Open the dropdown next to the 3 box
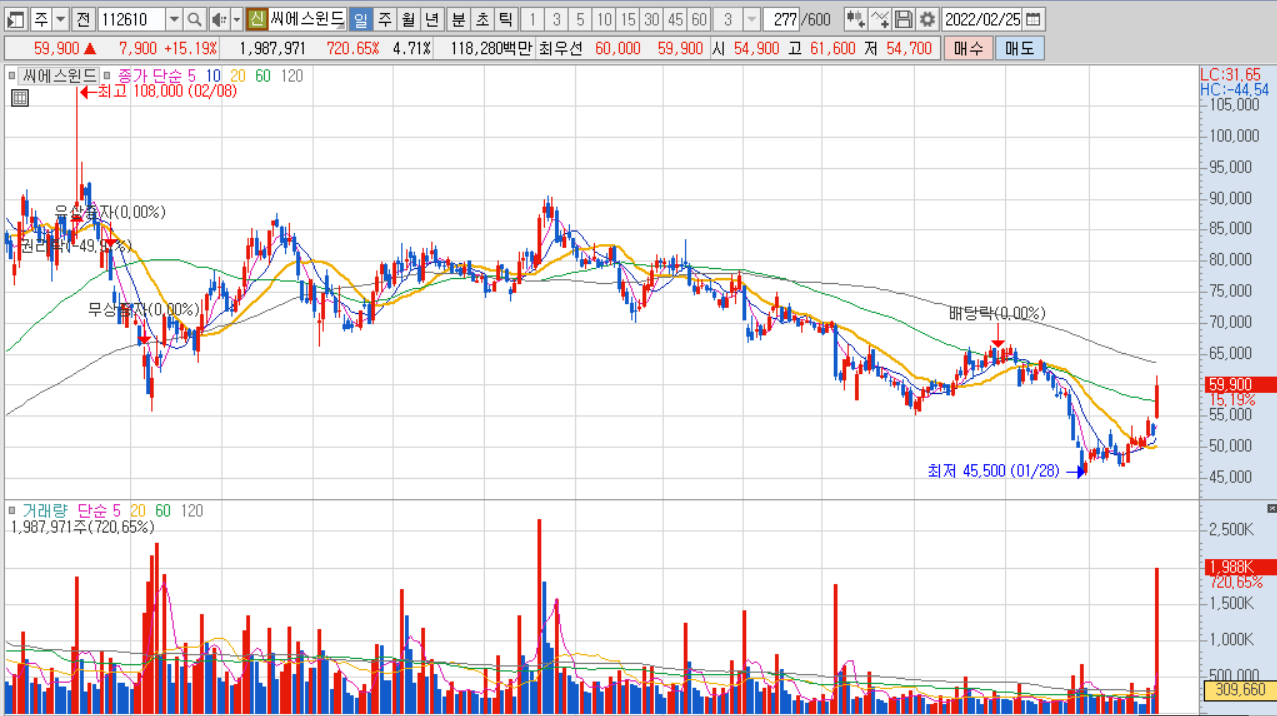Screen dimensions: 1277x716 [x=752, y=19]
